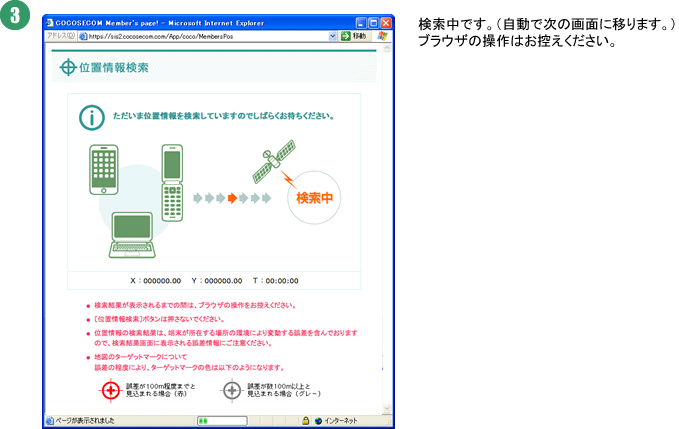
Task: Click the orange progress arrow
Action: pyautogui.click(x=233, y=198)
